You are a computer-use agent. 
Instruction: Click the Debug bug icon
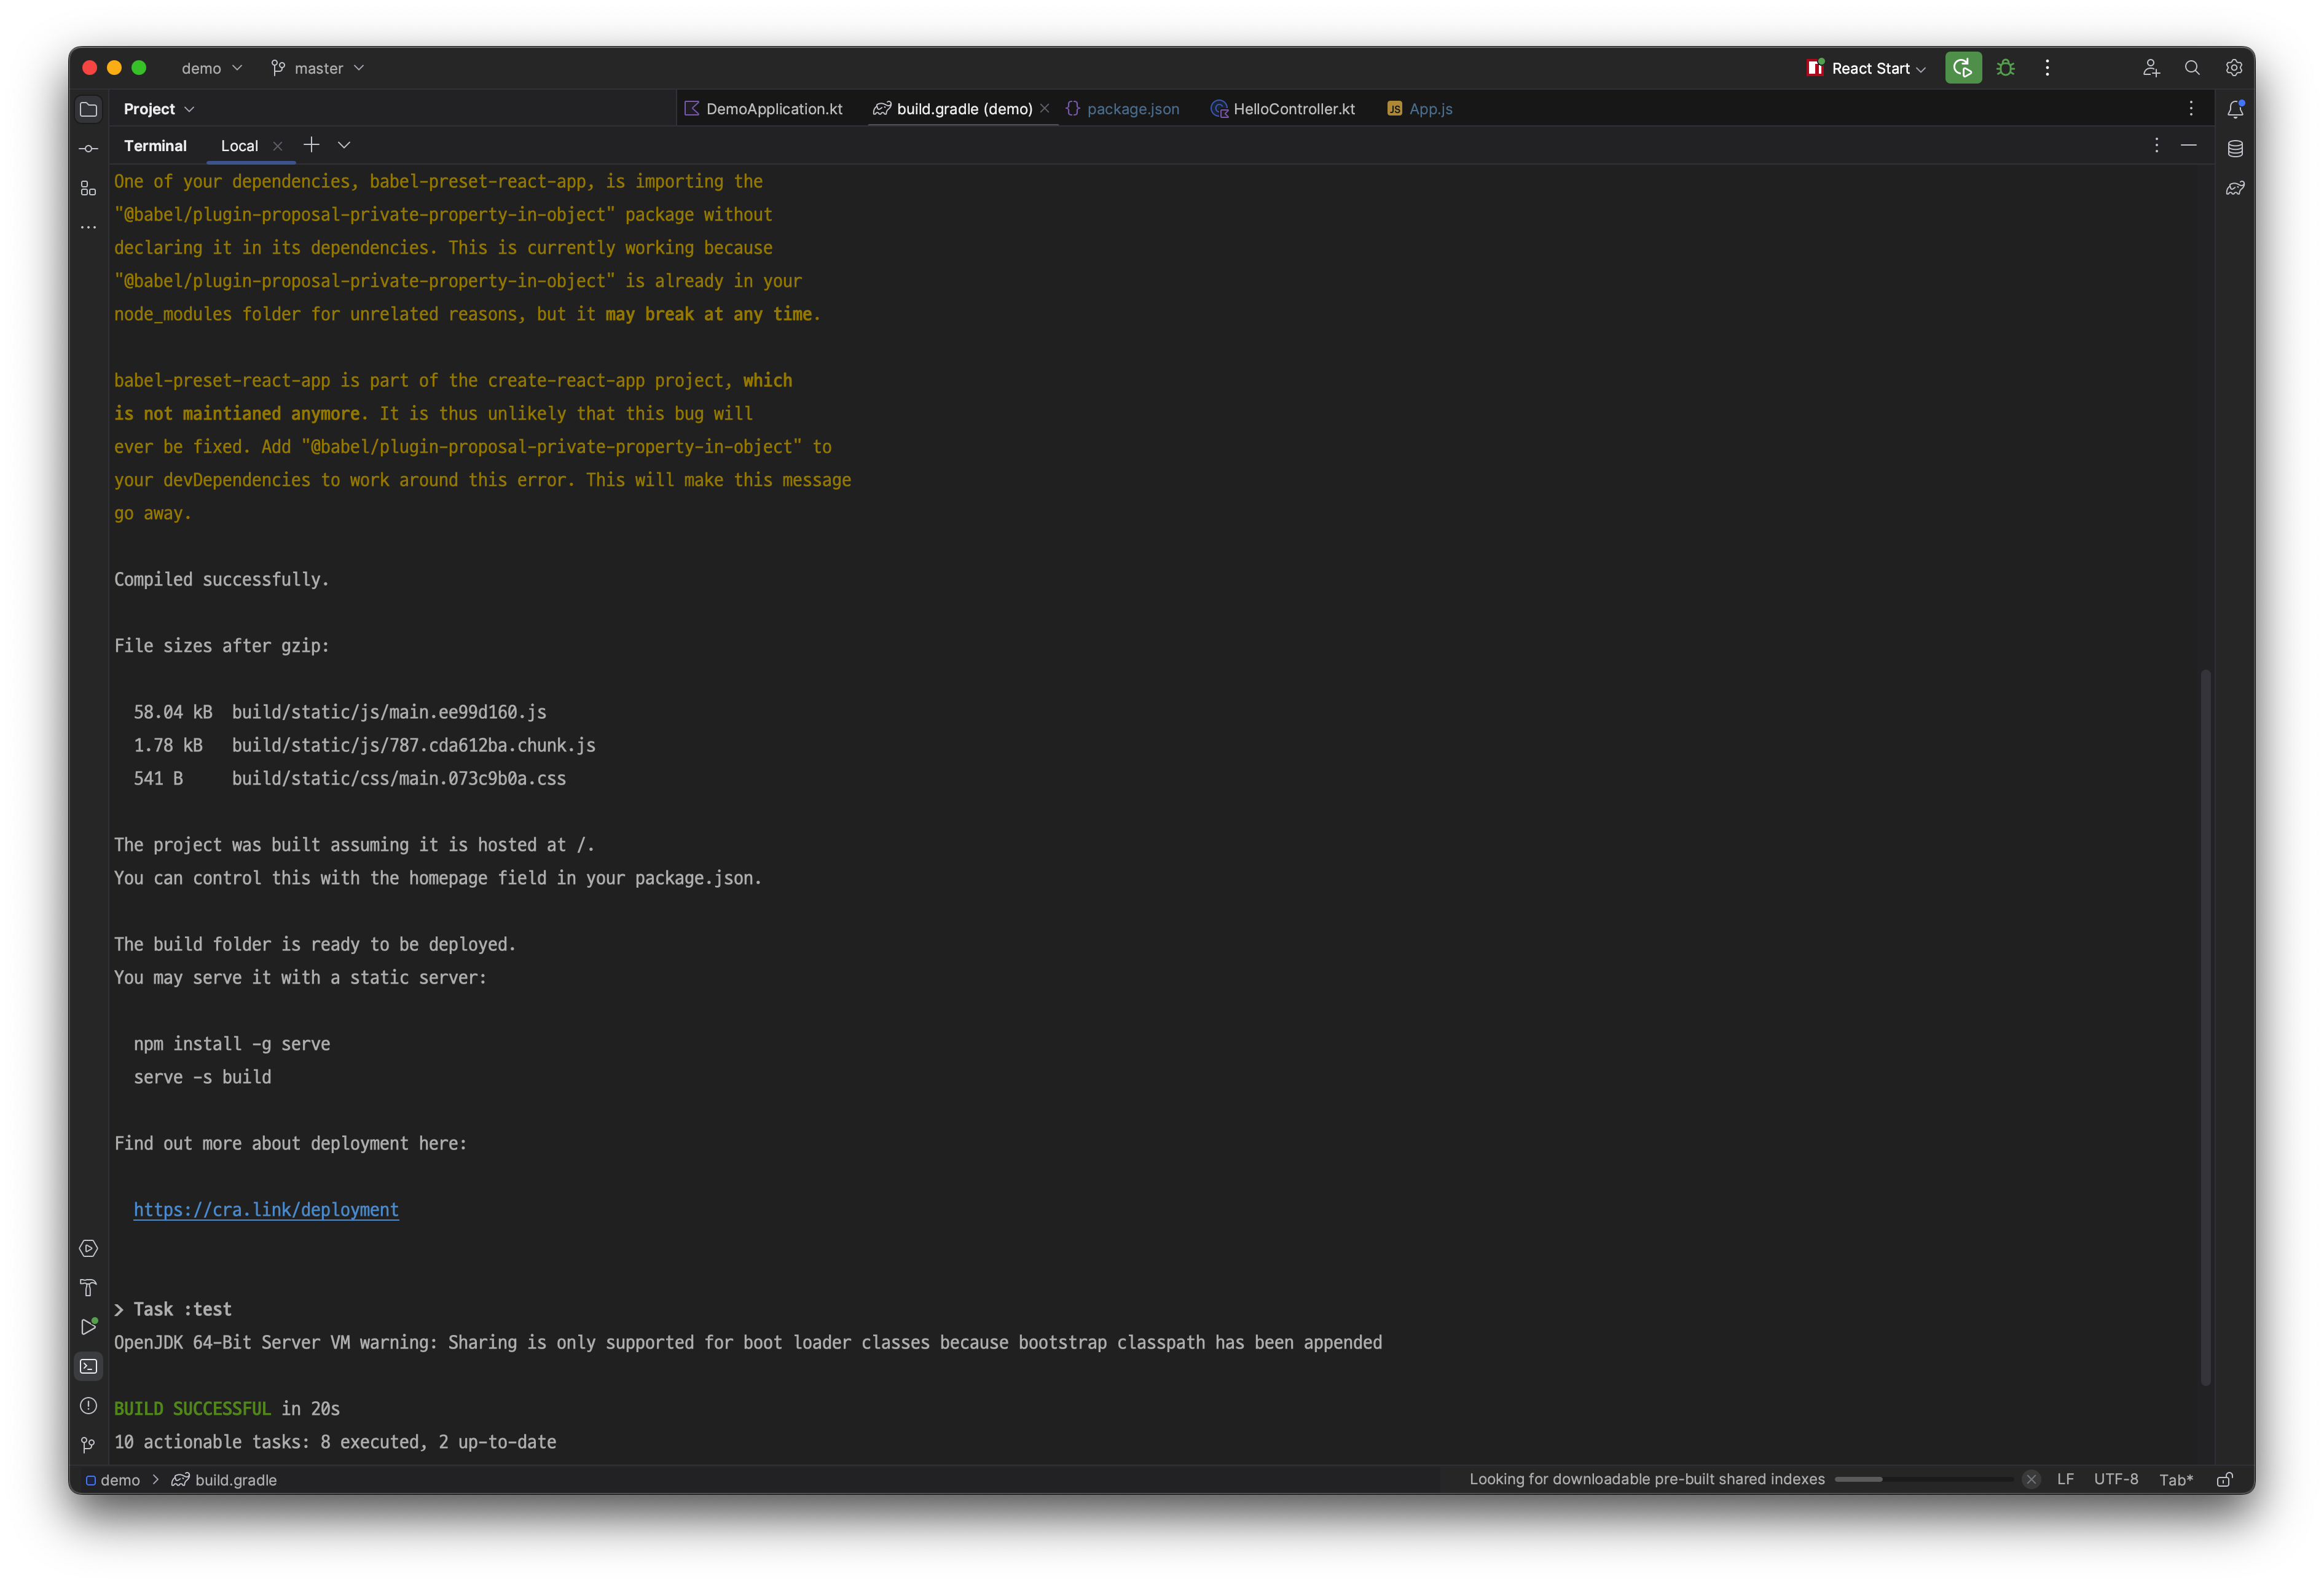tap(2005, 68)
